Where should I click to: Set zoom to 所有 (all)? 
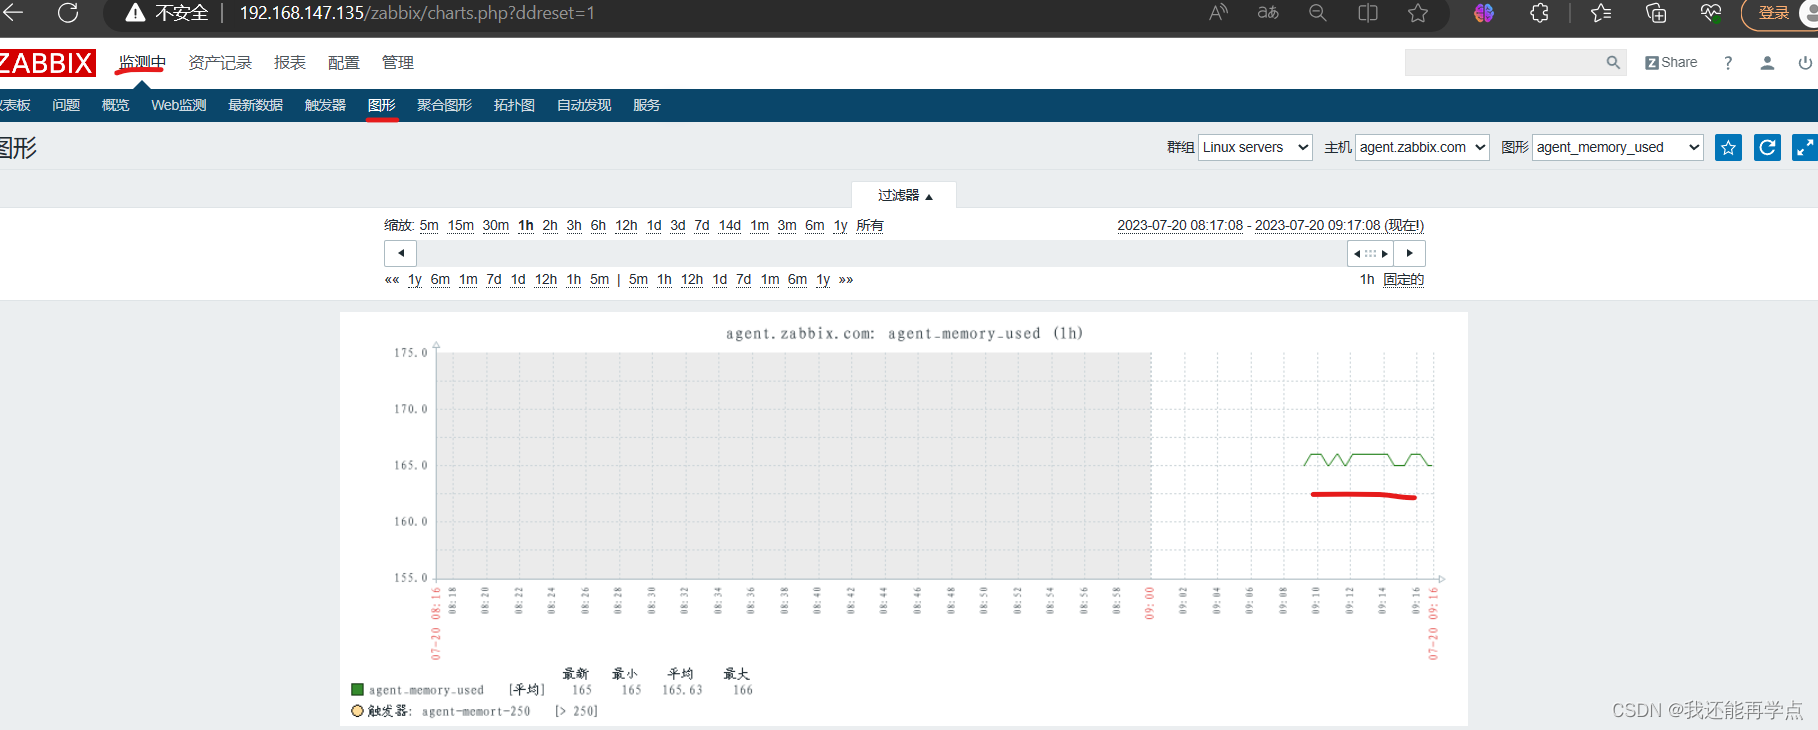[x=870, y=225]
